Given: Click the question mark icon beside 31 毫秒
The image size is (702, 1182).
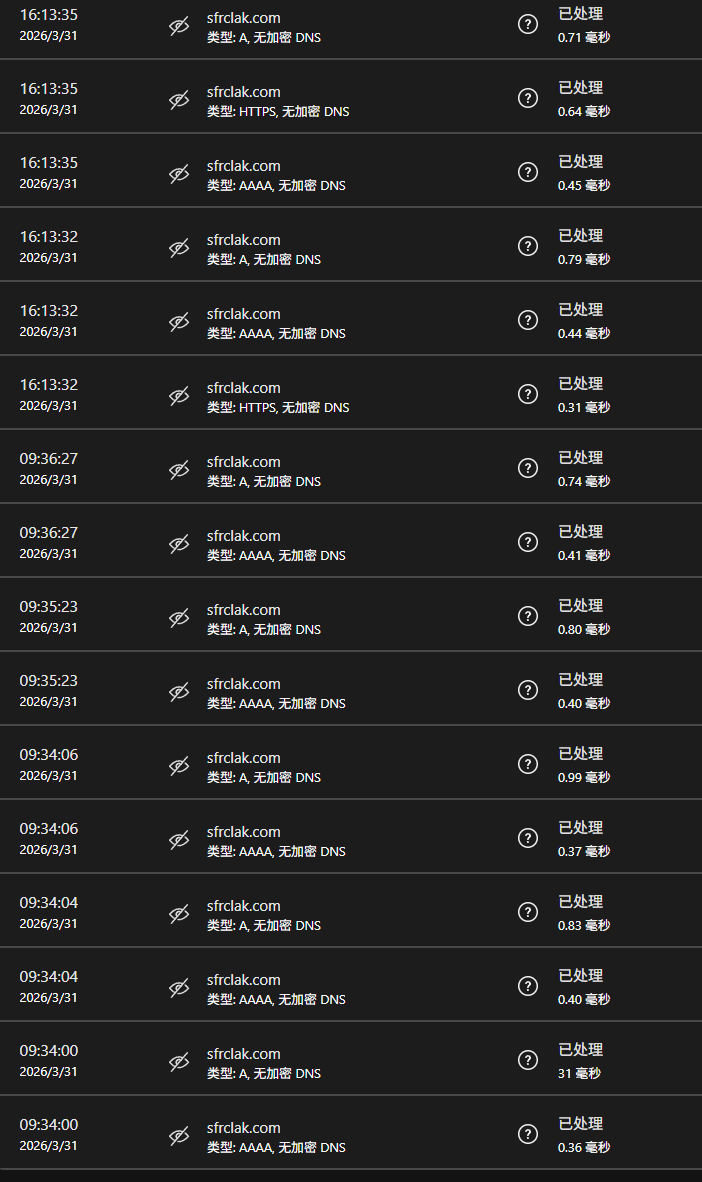Looking at the screenshot, I should click(x=528, y=1060).
